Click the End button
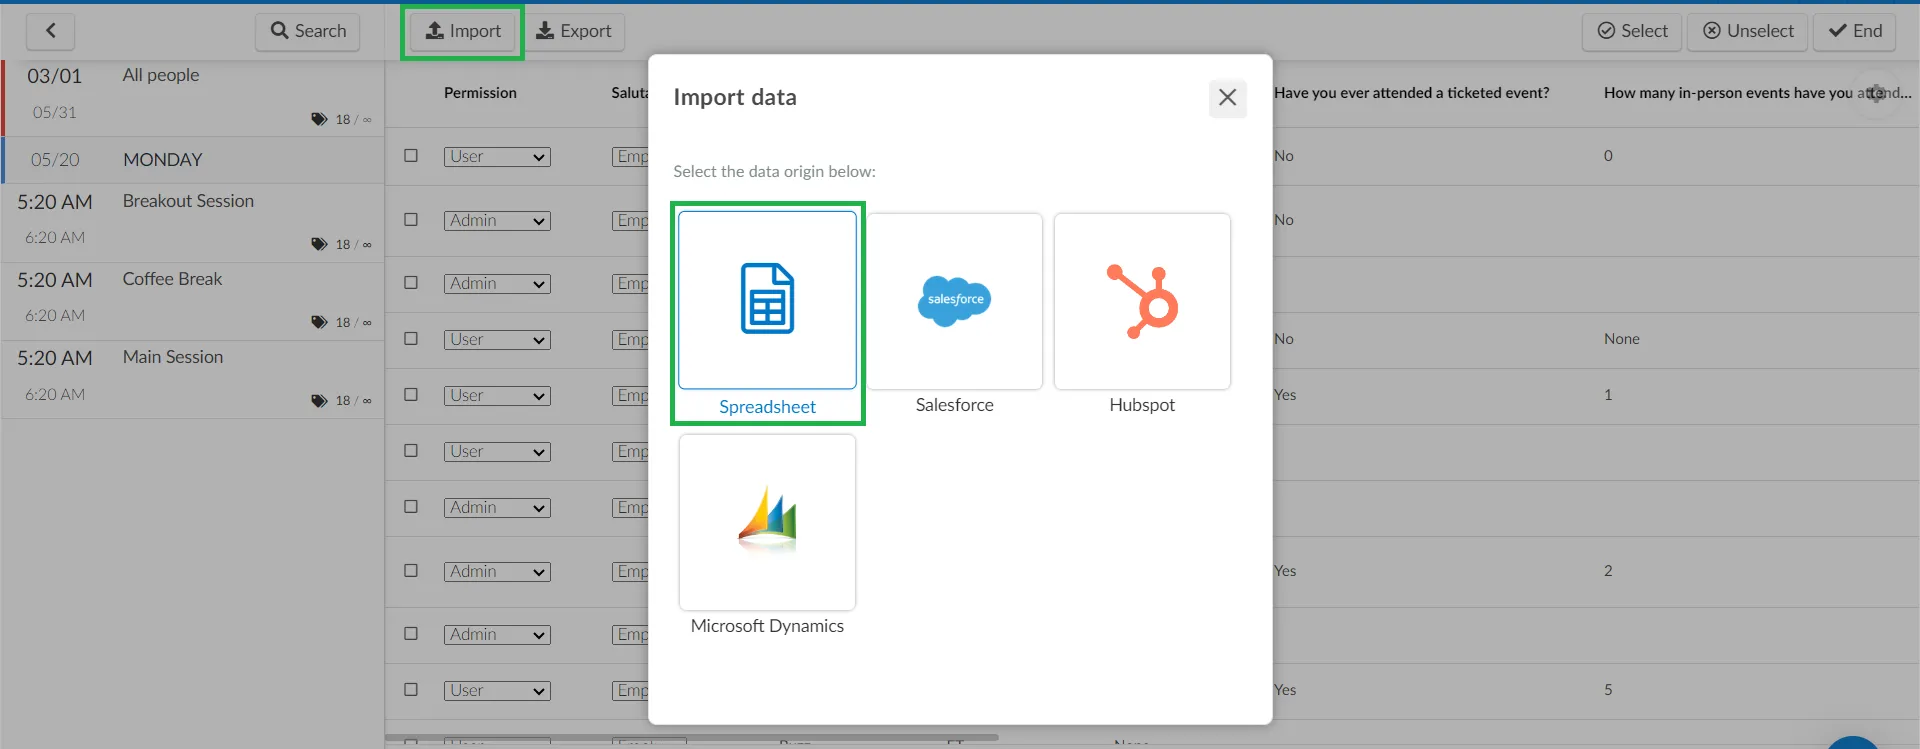This screenshot has width=1920, height=749. click(1856, 31)
